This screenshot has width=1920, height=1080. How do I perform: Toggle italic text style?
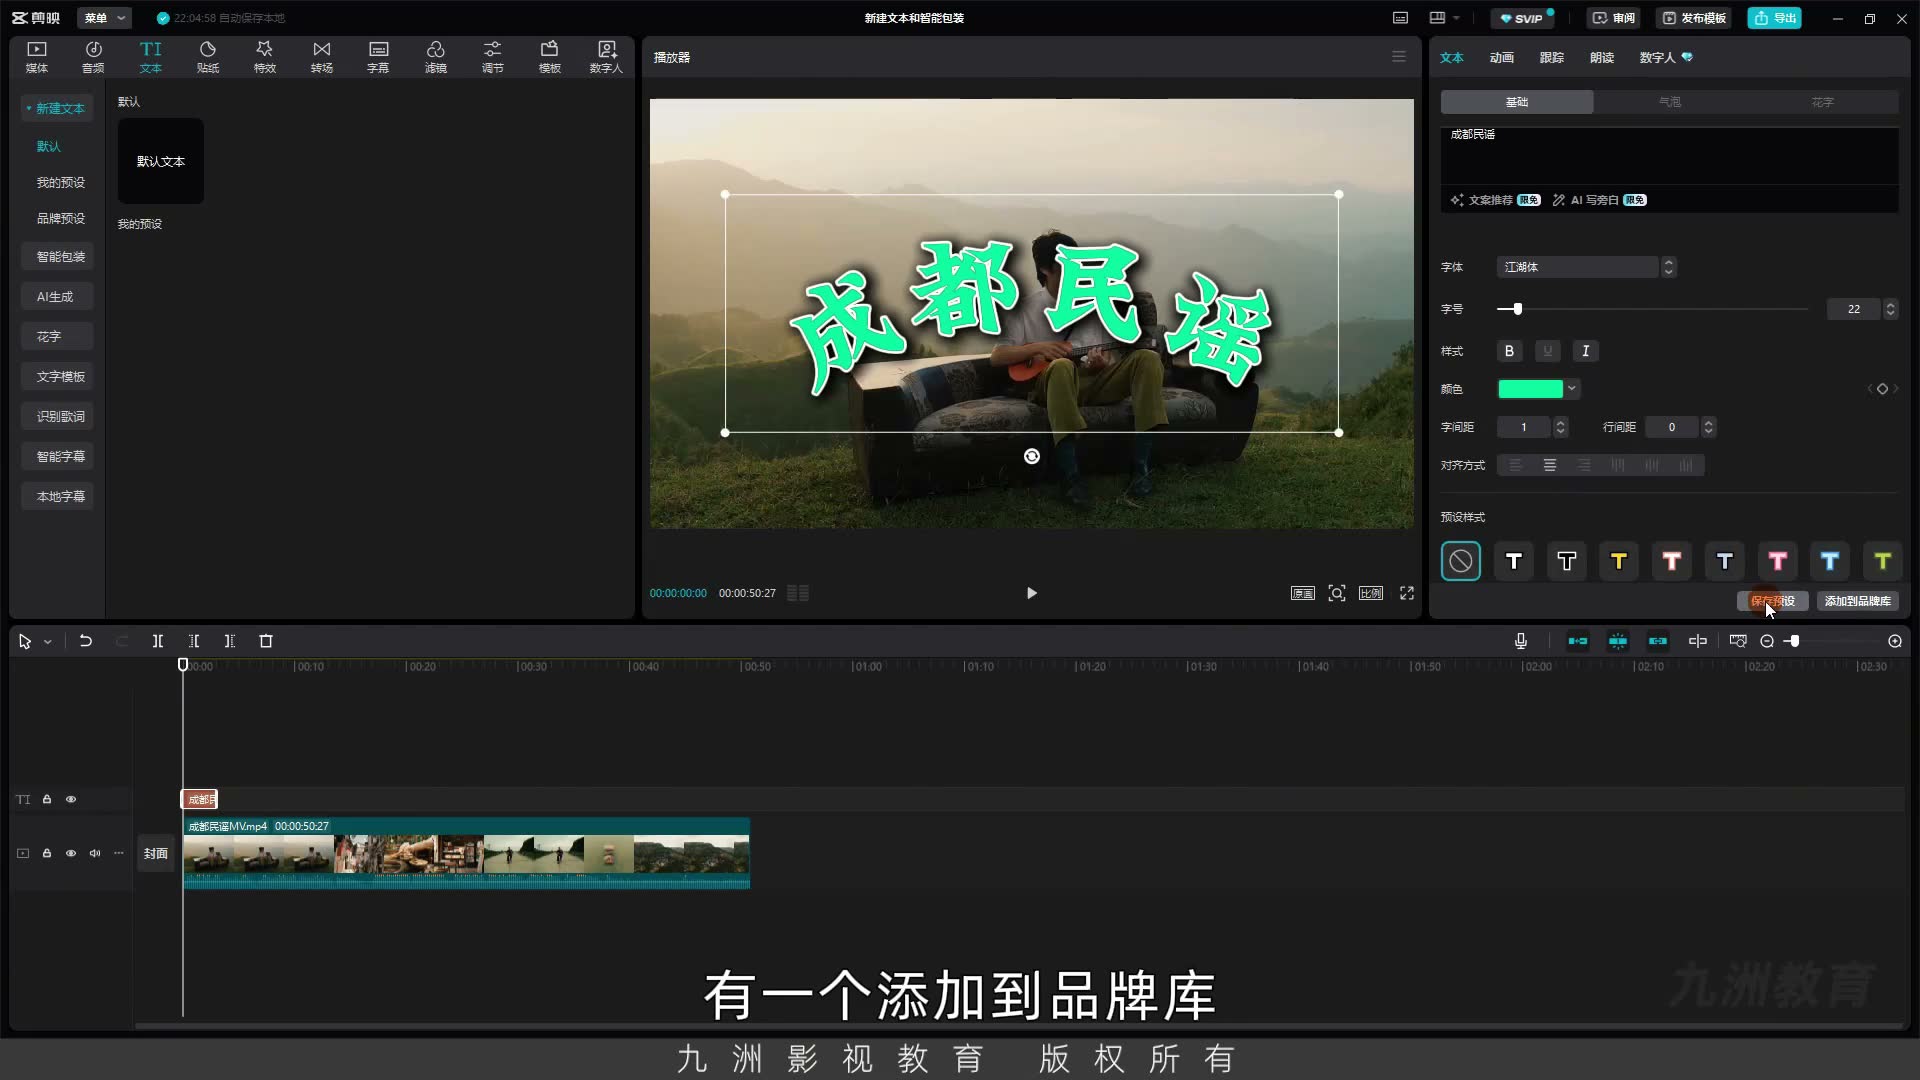coord(1586,351)
